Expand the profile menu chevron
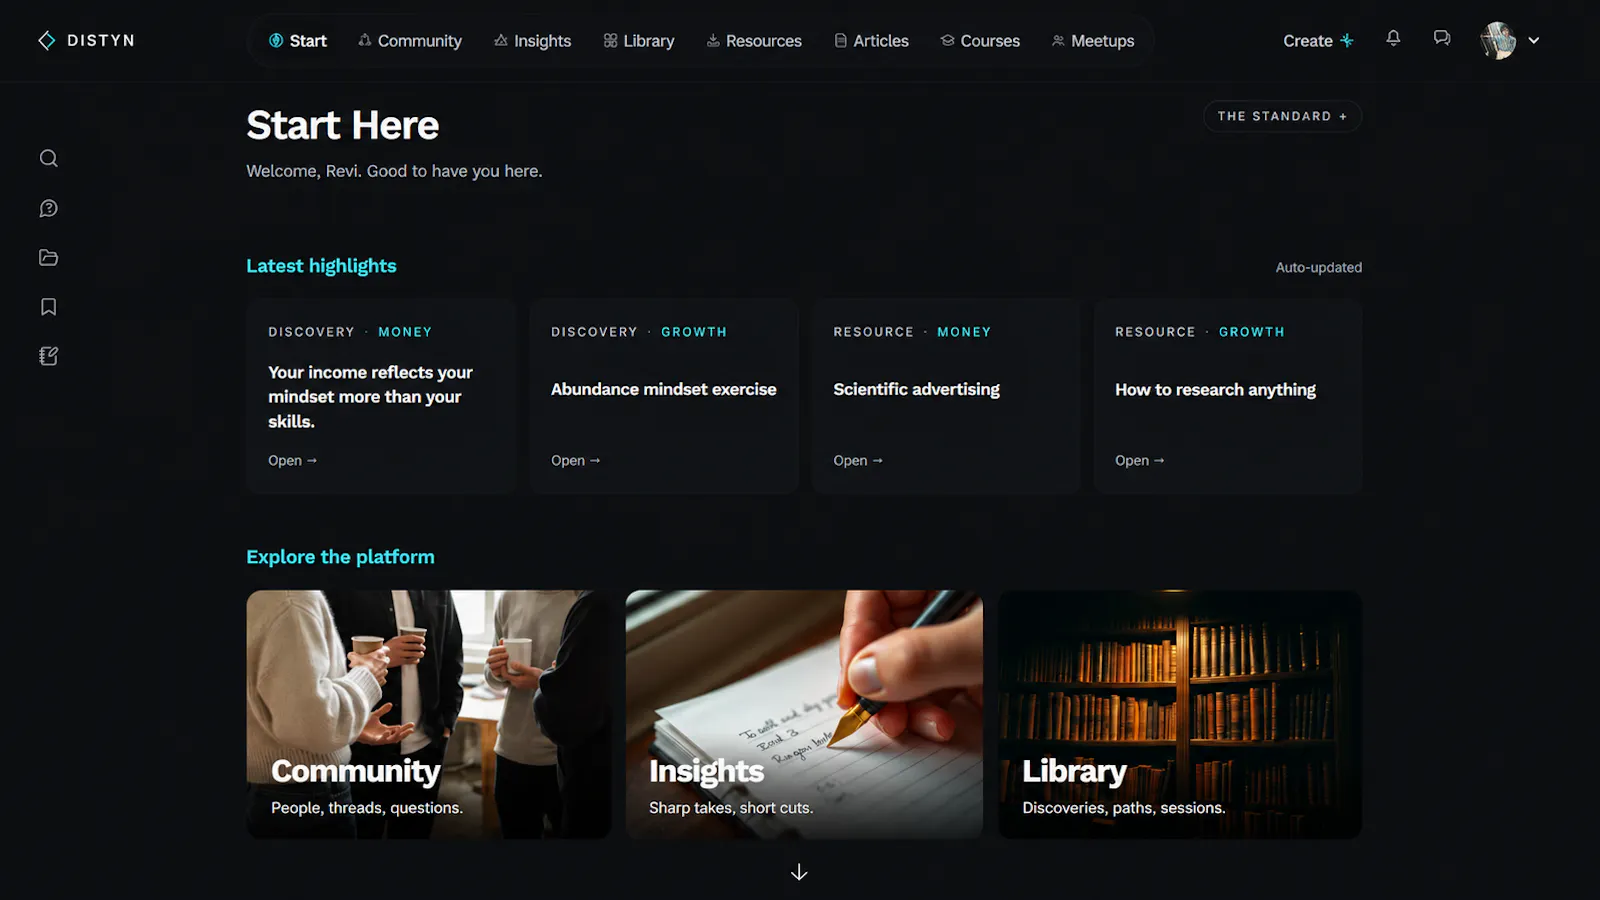The image size is (1600, 900). (1534, 41)
